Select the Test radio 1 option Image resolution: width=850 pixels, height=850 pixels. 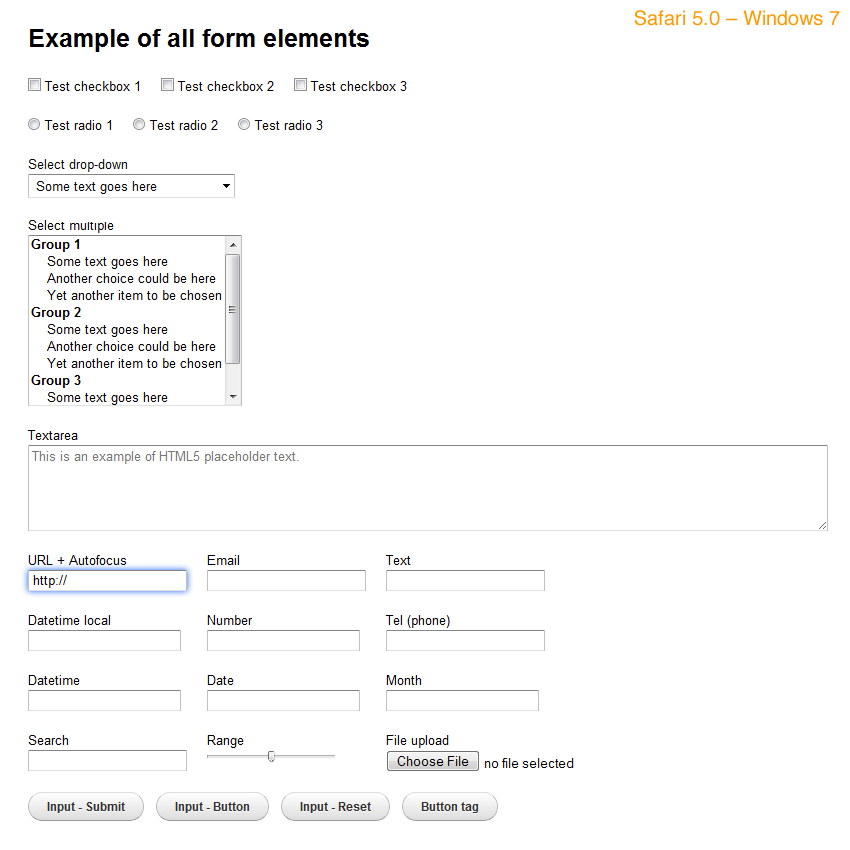coord(34,125)
